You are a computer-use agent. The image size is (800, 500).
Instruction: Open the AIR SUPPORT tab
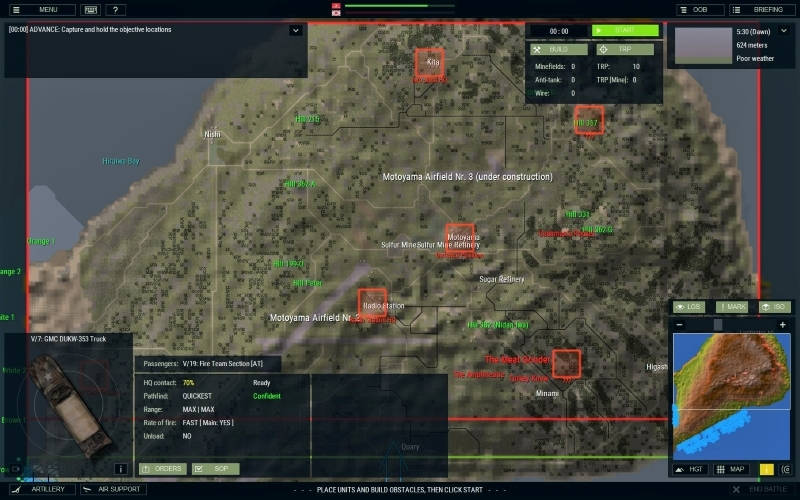113,489
